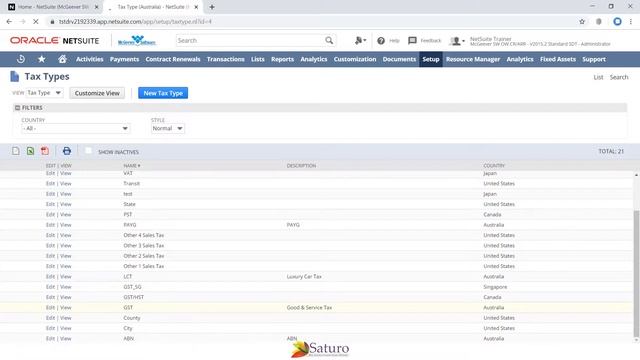Click the browser address bar URL

(135, 22)
